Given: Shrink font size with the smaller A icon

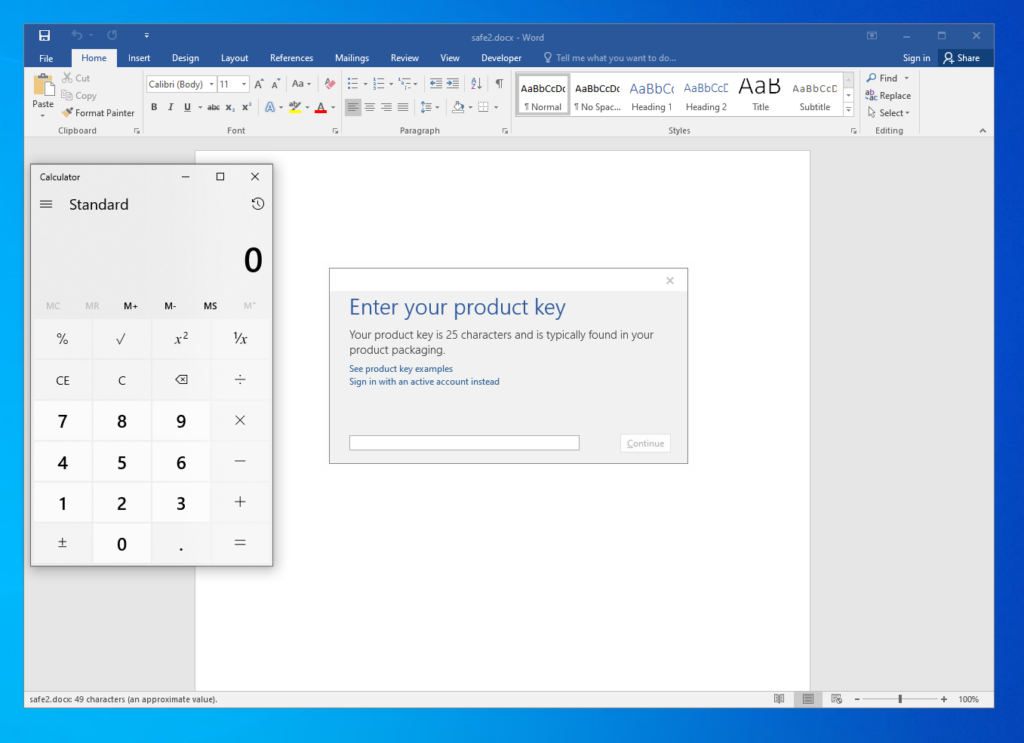Looking at the screenshot, I should tap(276, 84).
